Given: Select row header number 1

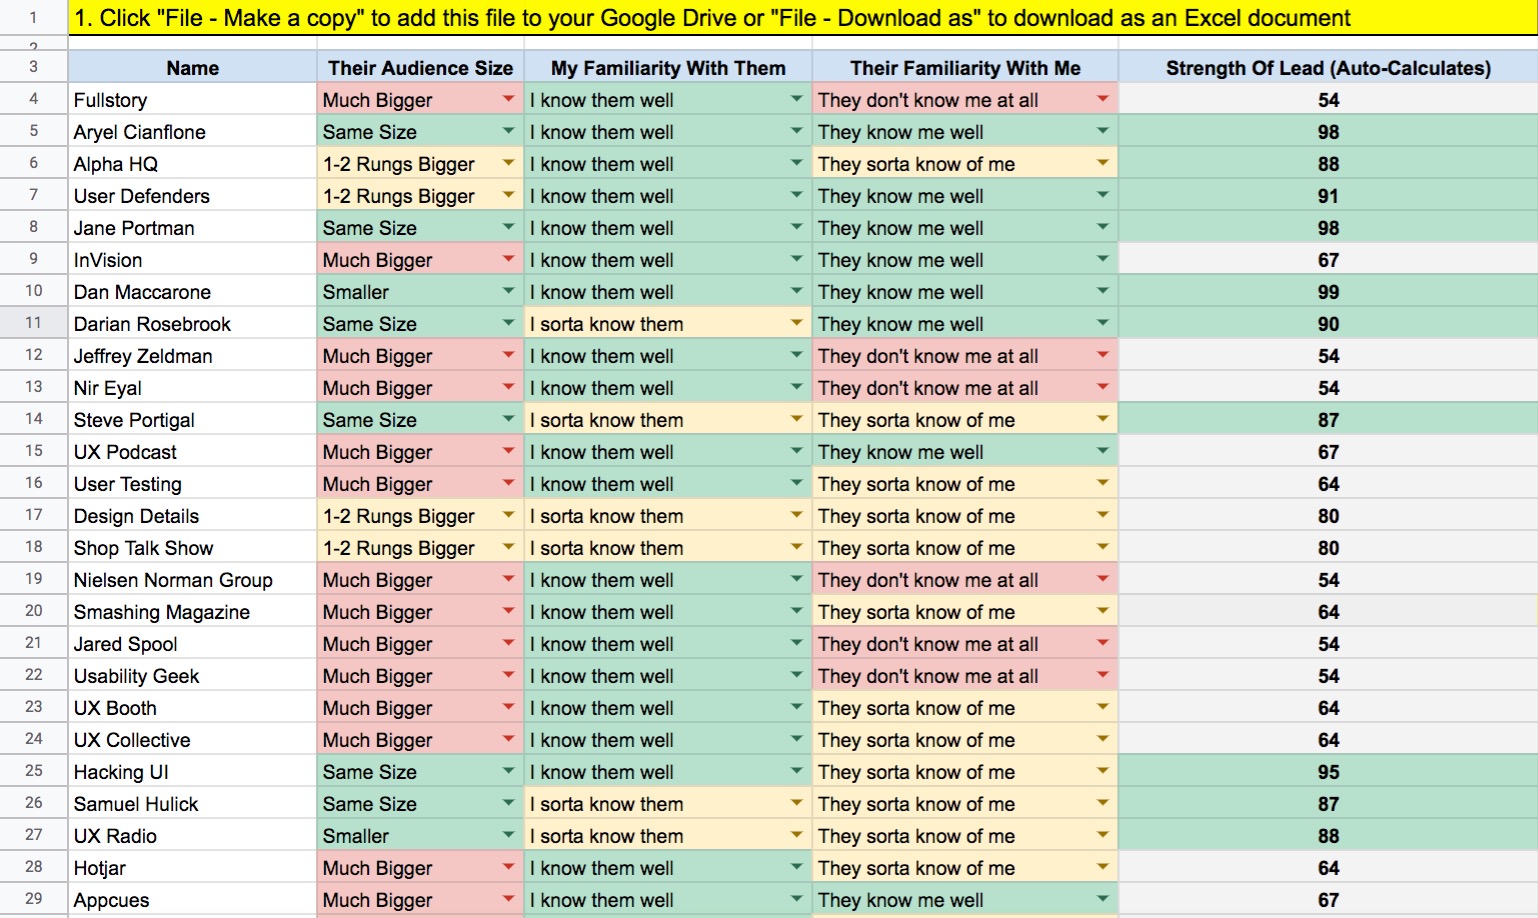Looking at the screenshot, I should 33,18.
